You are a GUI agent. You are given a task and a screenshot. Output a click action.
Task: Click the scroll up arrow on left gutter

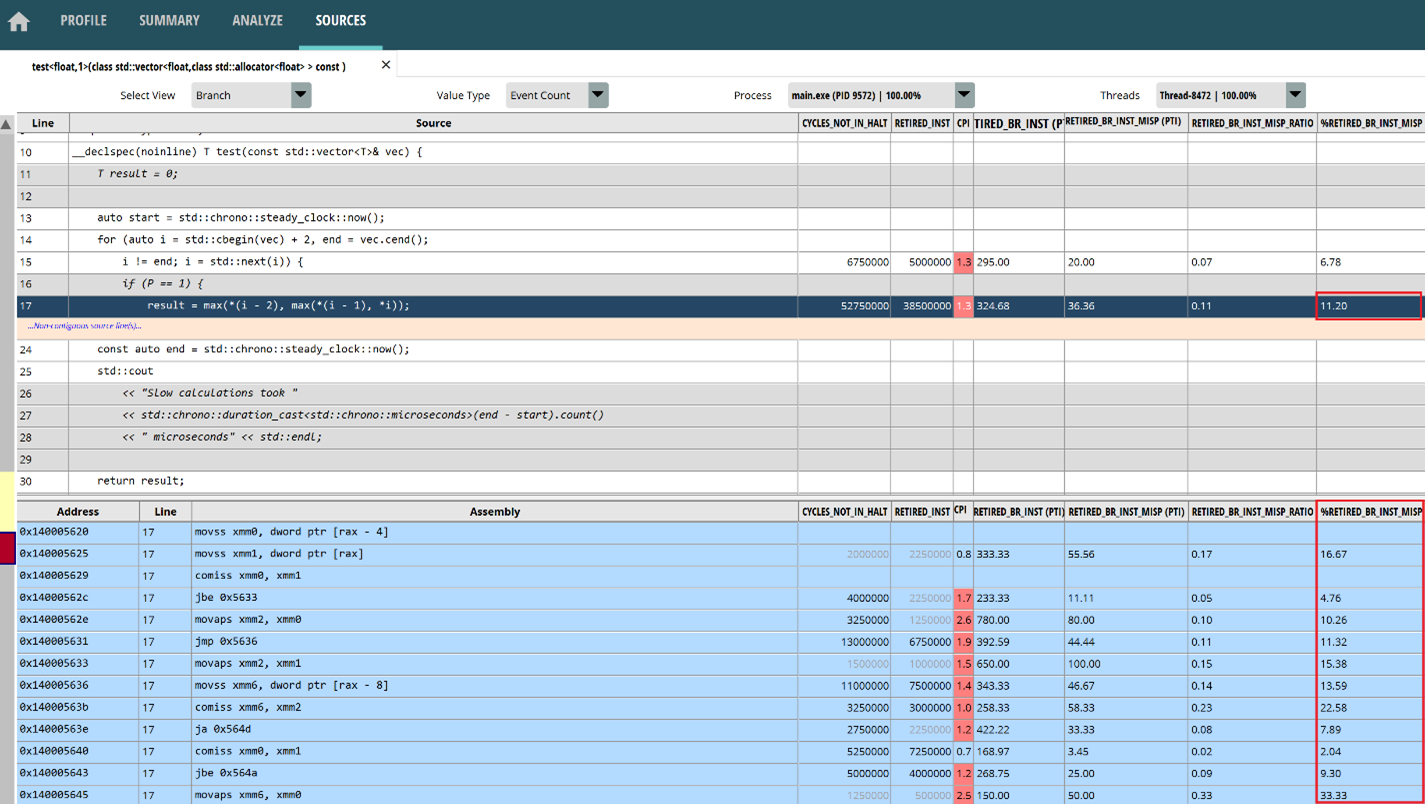tap(7, 125)
